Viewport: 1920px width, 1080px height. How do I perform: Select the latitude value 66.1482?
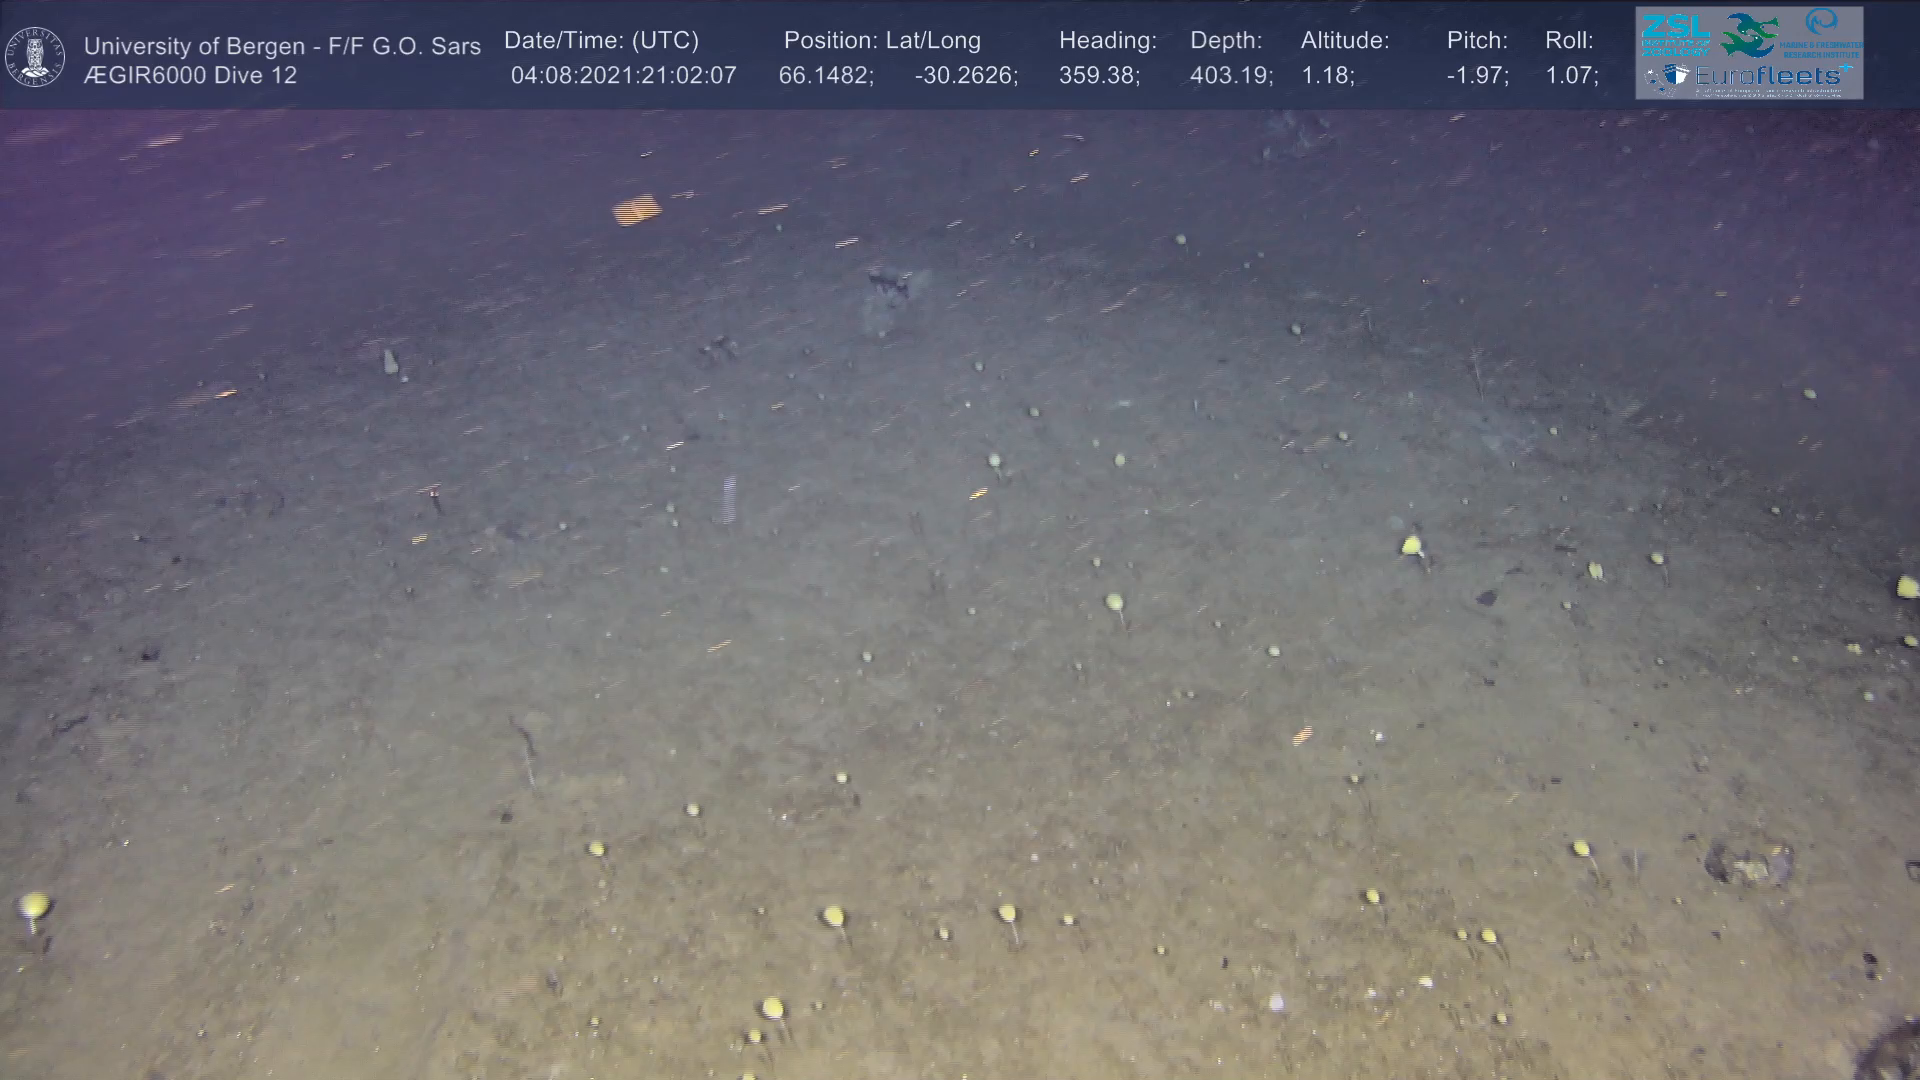pos(825,76)
